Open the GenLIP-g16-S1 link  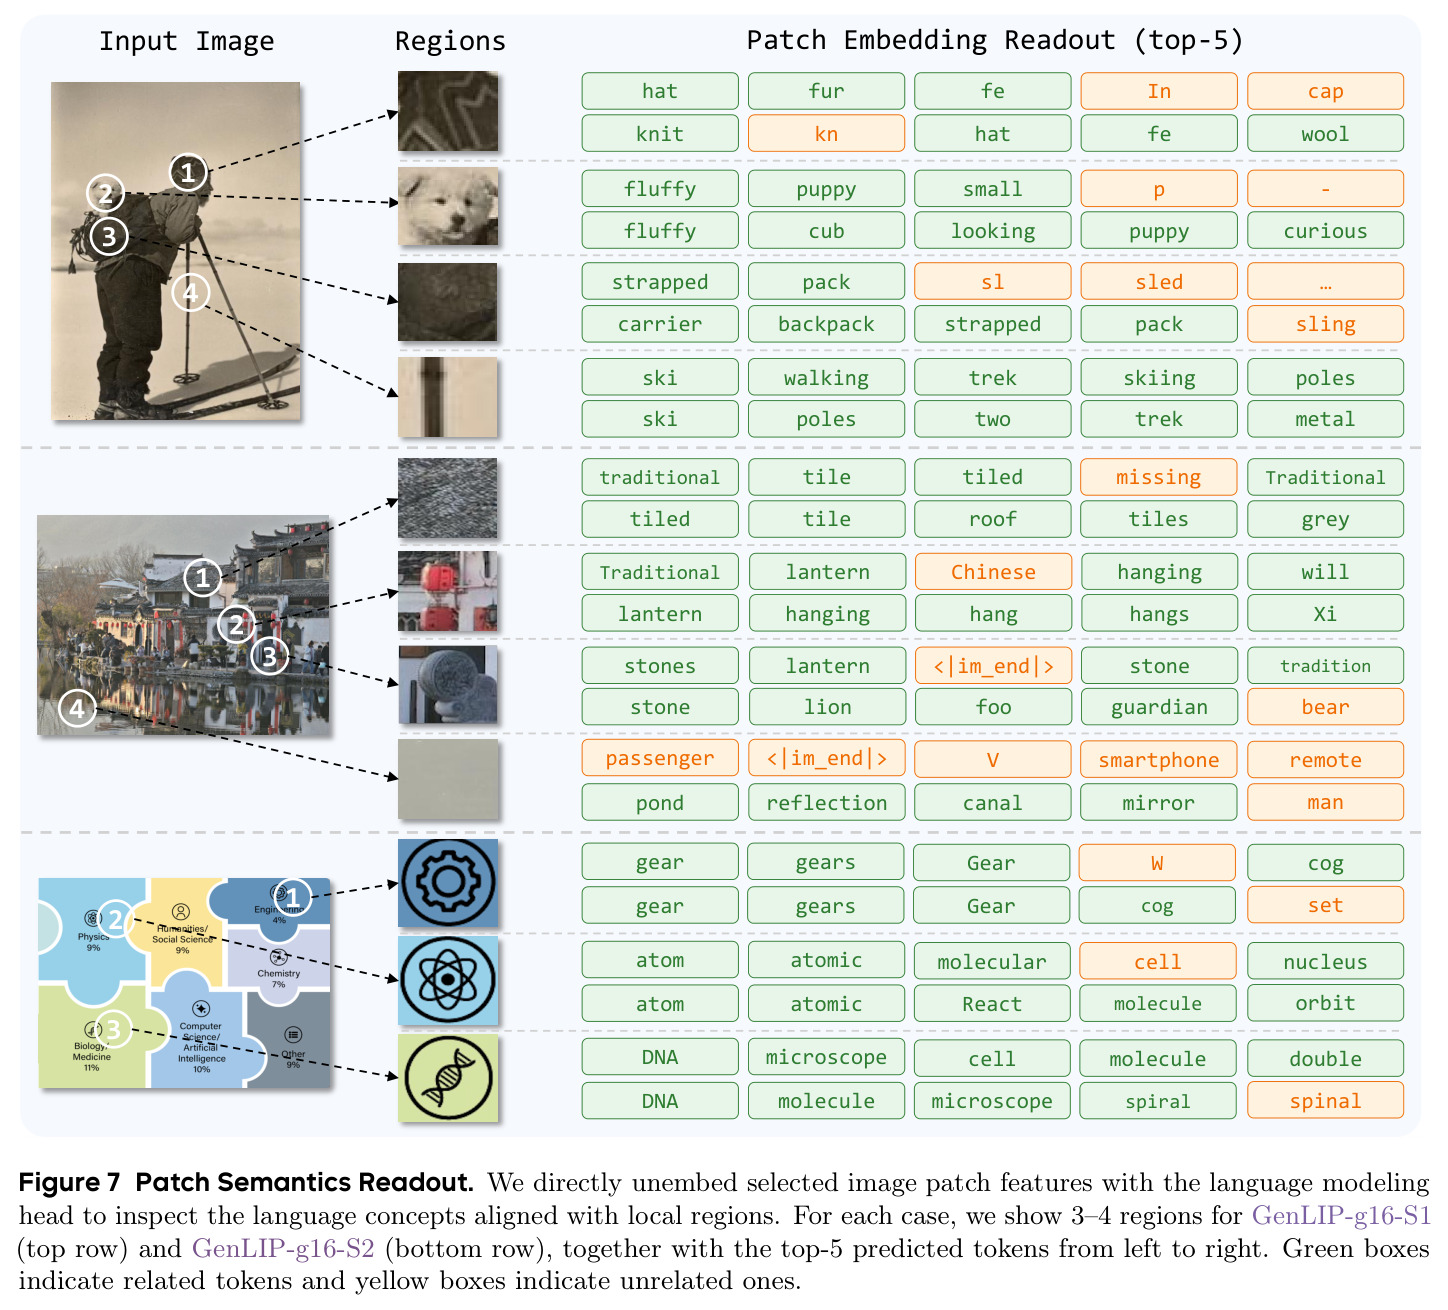(1341, 1216)
